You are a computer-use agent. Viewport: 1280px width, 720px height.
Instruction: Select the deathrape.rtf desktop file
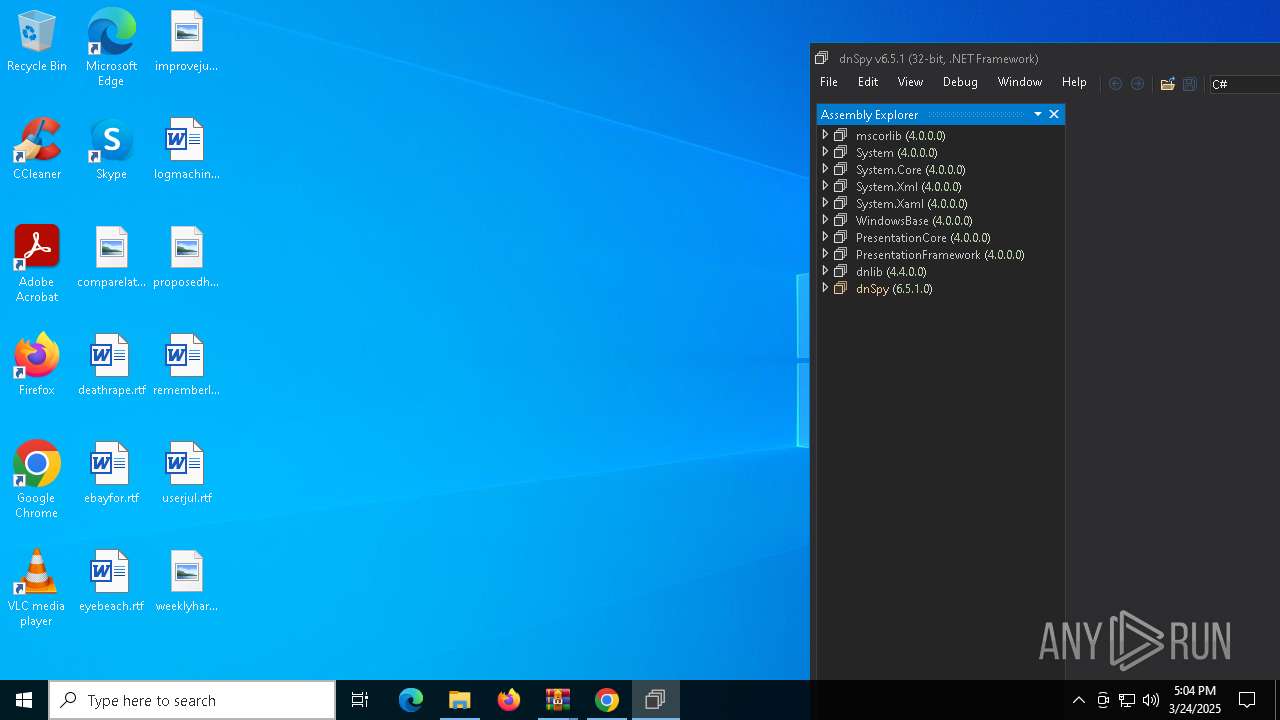(x=111, y=365)
